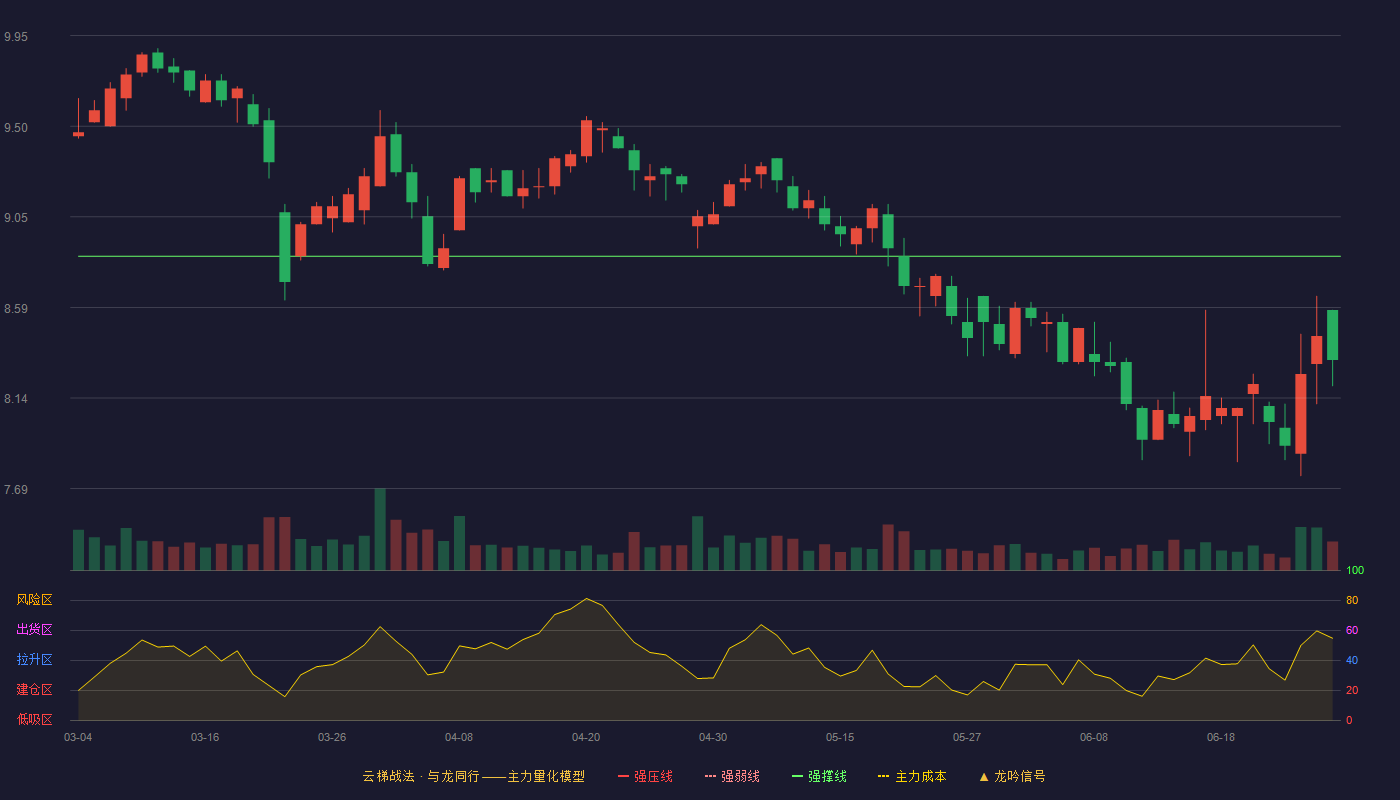Click the 风险区 zone label
The image size is (1400, 800).
pos(34,600)
